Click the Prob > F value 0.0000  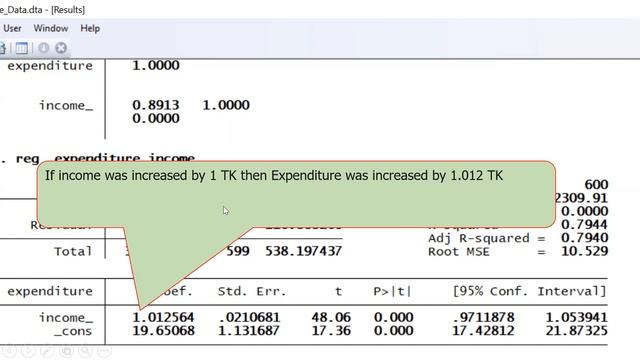(x=584, y=211)
